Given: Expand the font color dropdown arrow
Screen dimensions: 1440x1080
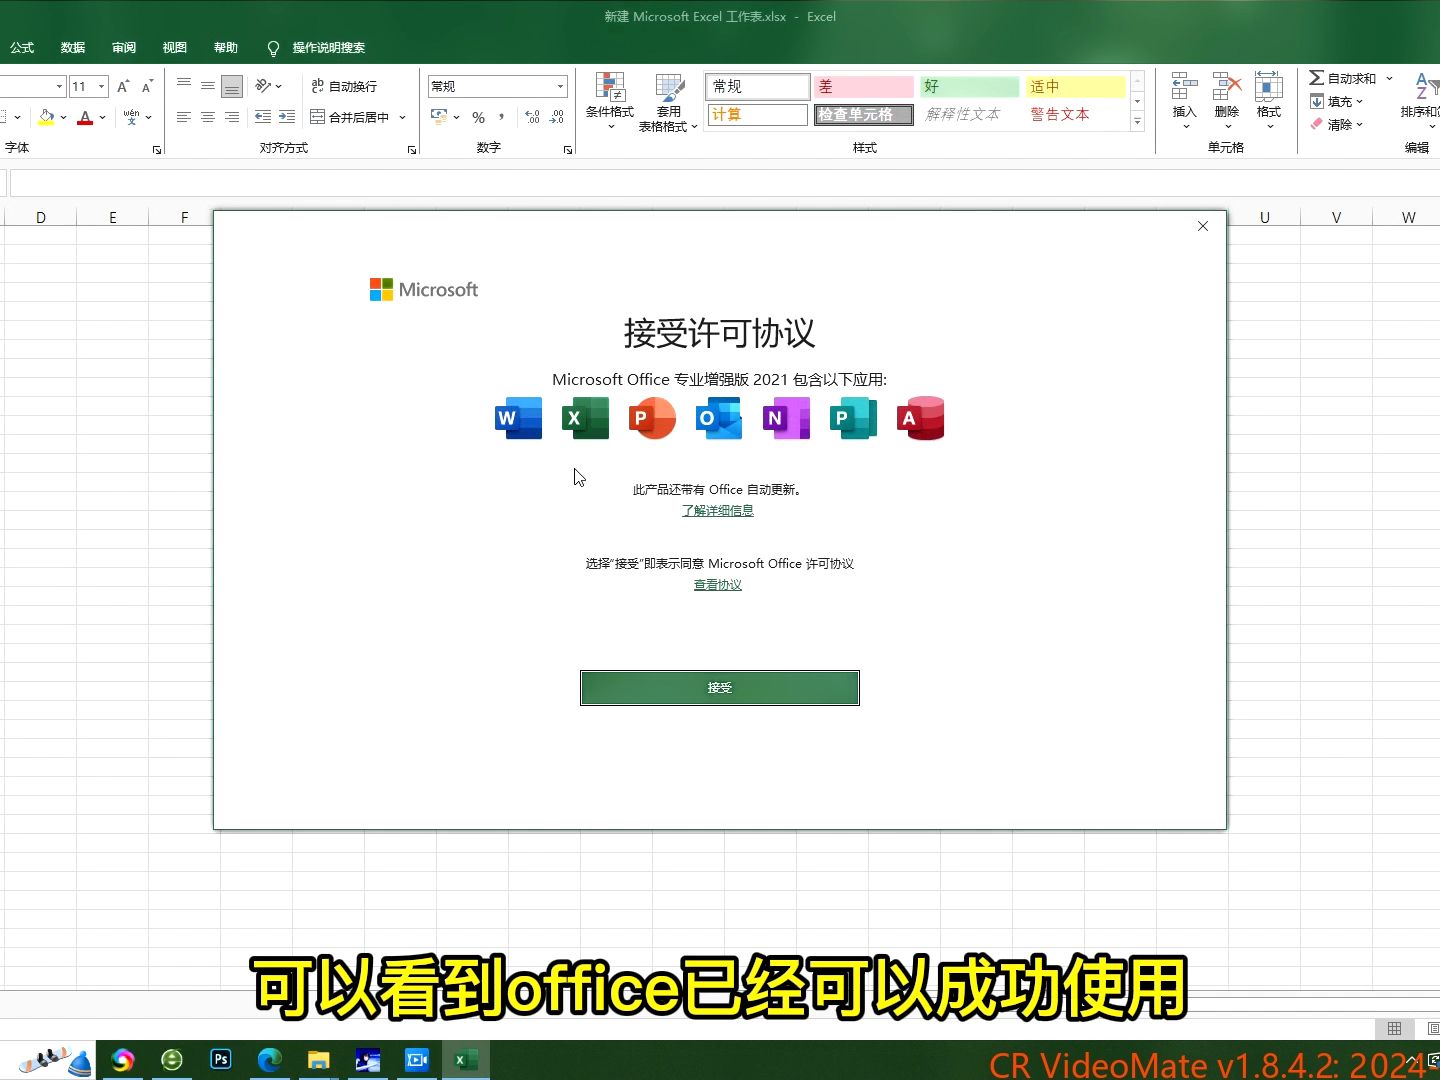Looking at the screenshot, I should tap(102, 117).
